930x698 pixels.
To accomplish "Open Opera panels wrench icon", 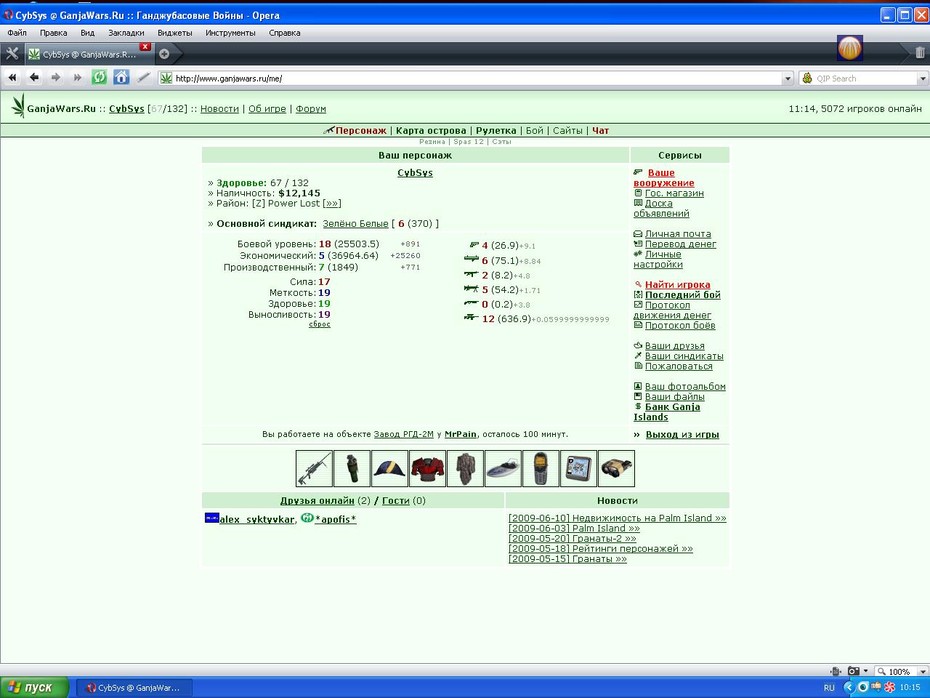I will click(12, 53).
